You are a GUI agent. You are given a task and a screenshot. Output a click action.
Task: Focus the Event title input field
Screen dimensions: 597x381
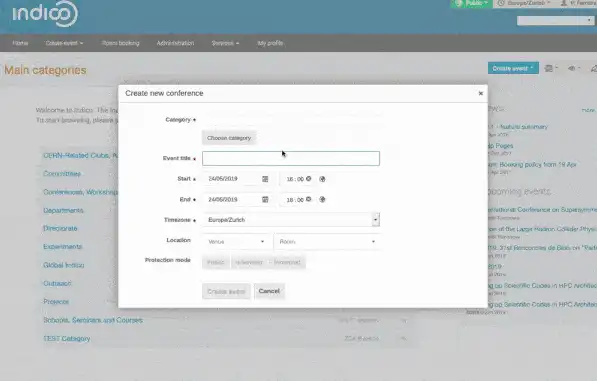291,158
